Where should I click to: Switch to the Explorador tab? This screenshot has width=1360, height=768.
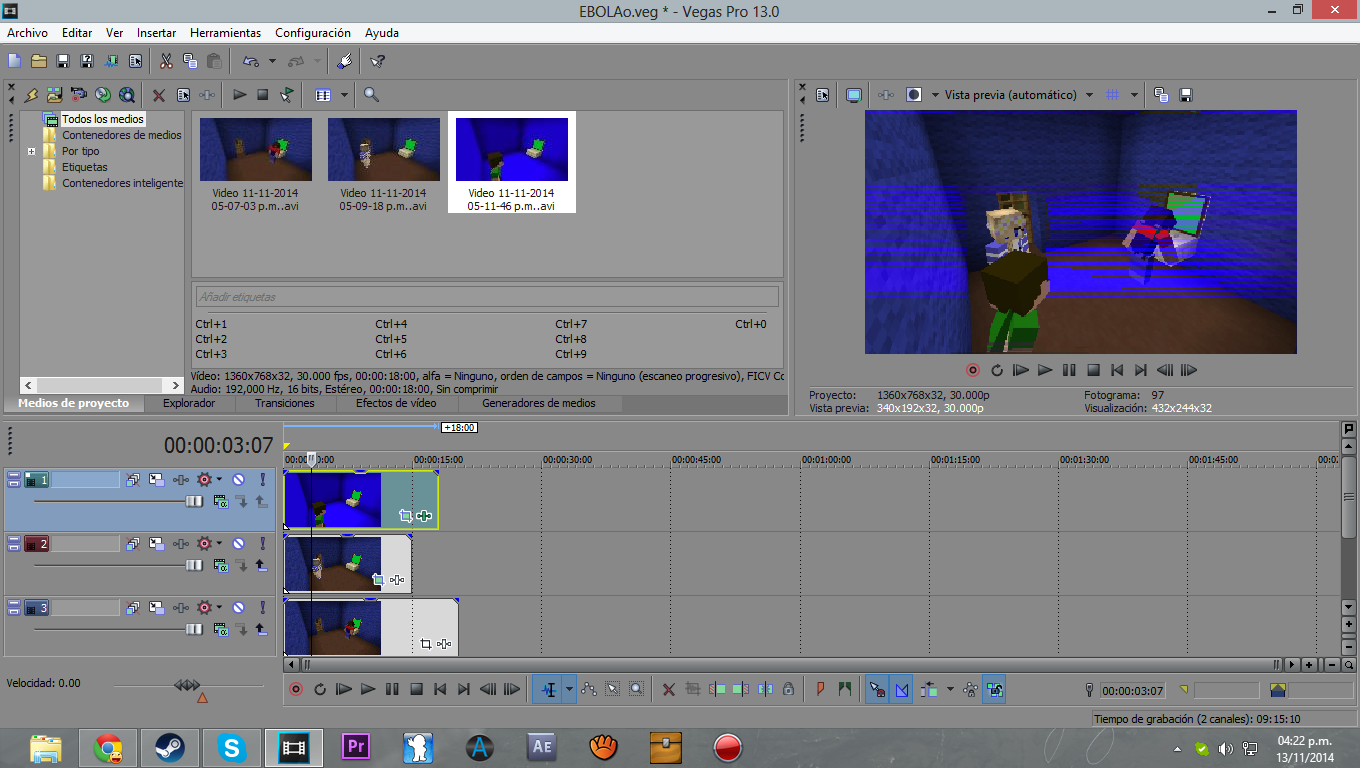tap(189, 403)
